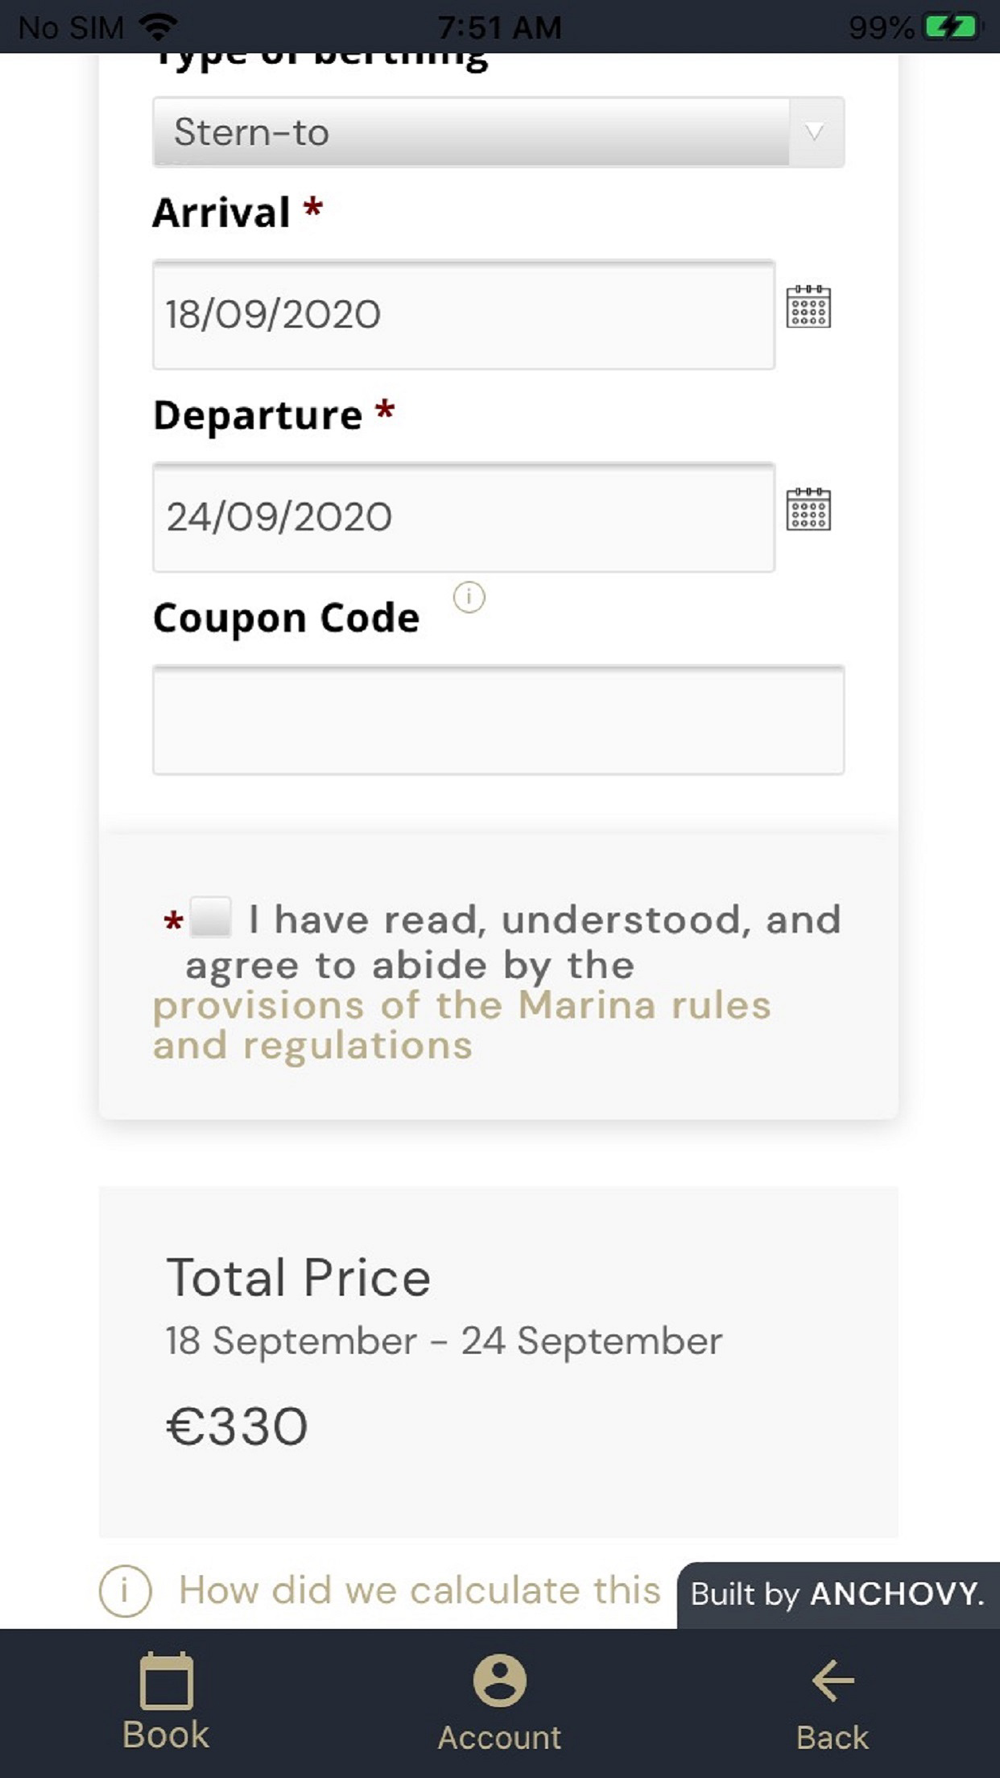Tap the battery status icon
This screenshot has width=1000, height=1778.
tap(948, 27)
